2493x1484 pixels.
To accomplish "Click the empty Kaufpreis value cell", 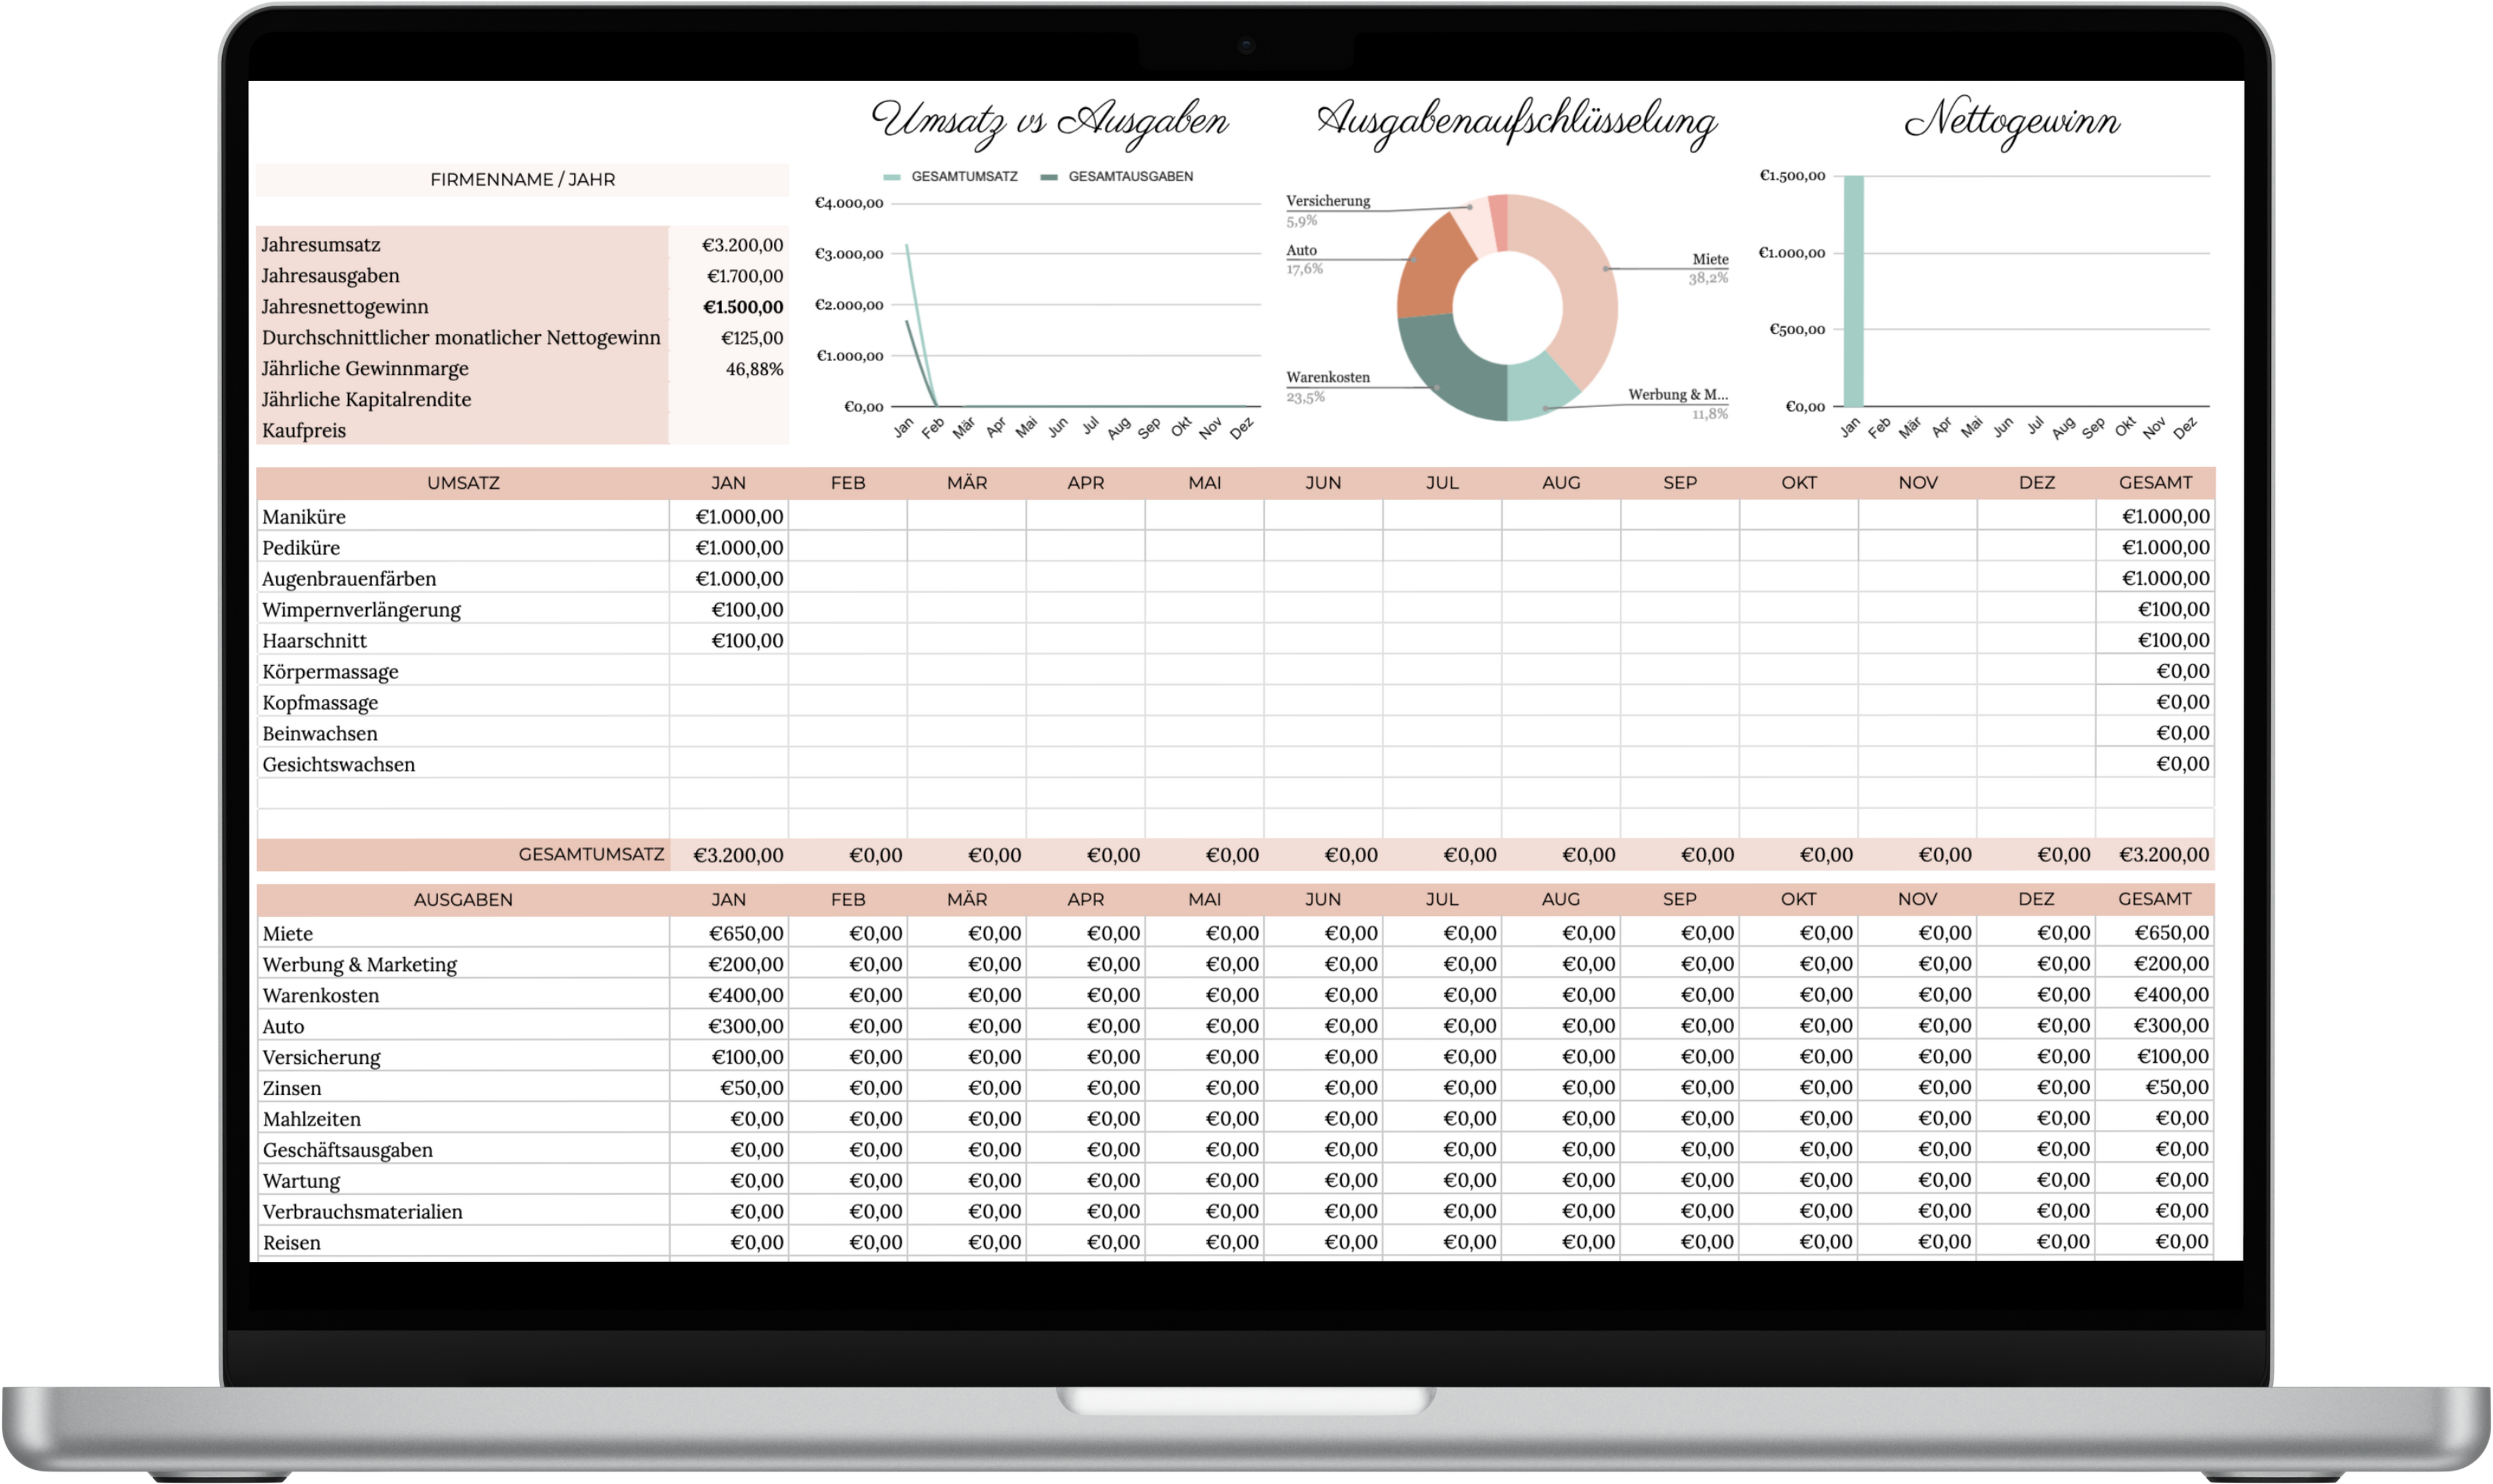I will click(x=729, y=431).
